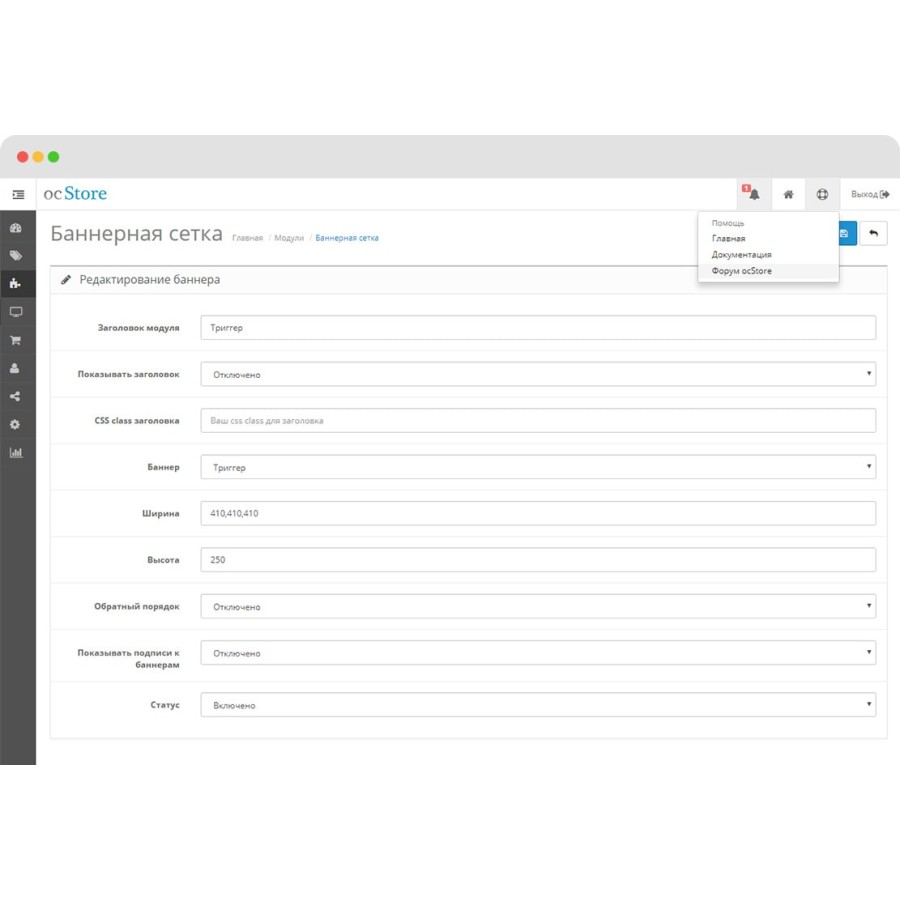The width and height of the screenshot is (900, 900).
Task: Click the CSS class заголовка input
Action: click(538, 421)
